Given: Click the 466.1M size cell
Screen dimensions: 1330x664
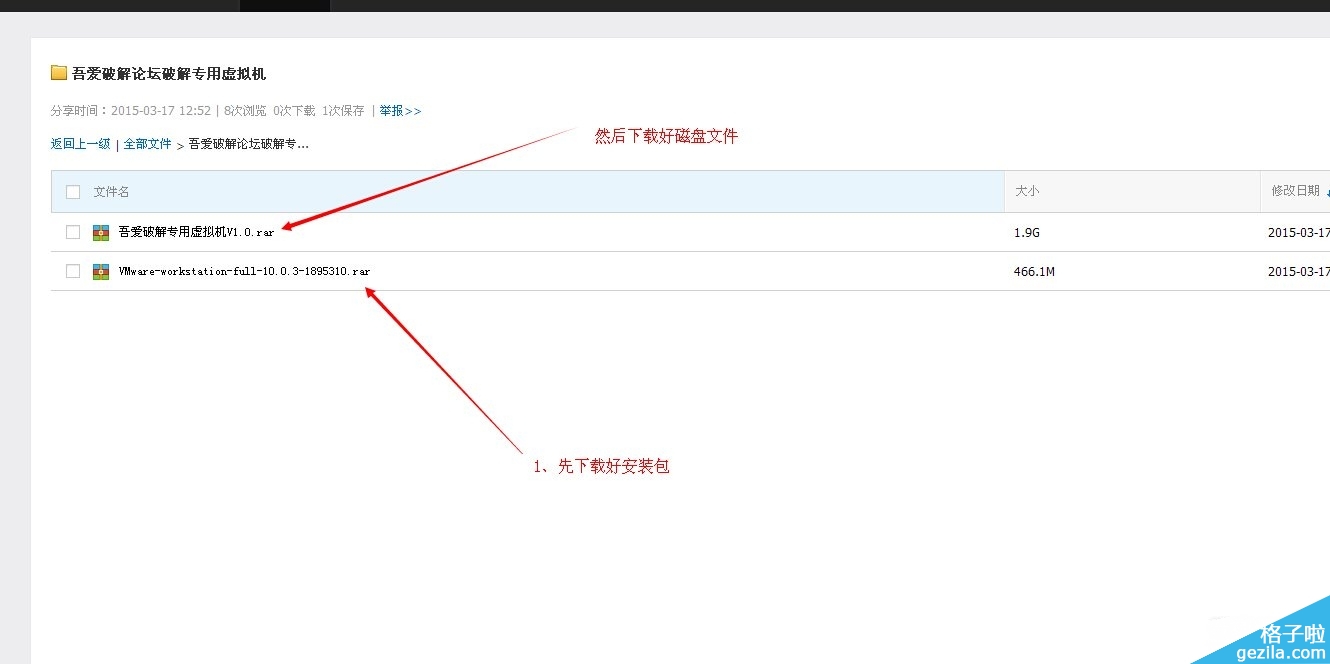Looking at the screenshot, I should coord(1035,271).
